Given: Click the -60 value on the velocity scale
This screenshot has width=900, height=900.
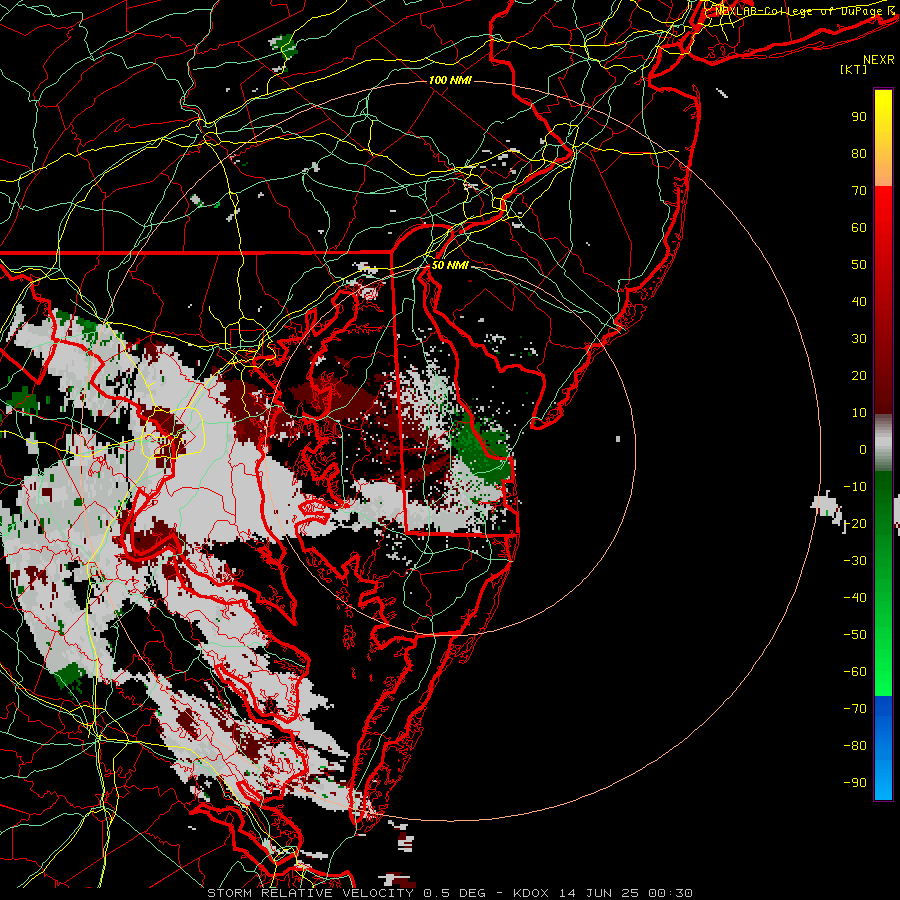Looking at the screenshot, I should tap(855, 672).
